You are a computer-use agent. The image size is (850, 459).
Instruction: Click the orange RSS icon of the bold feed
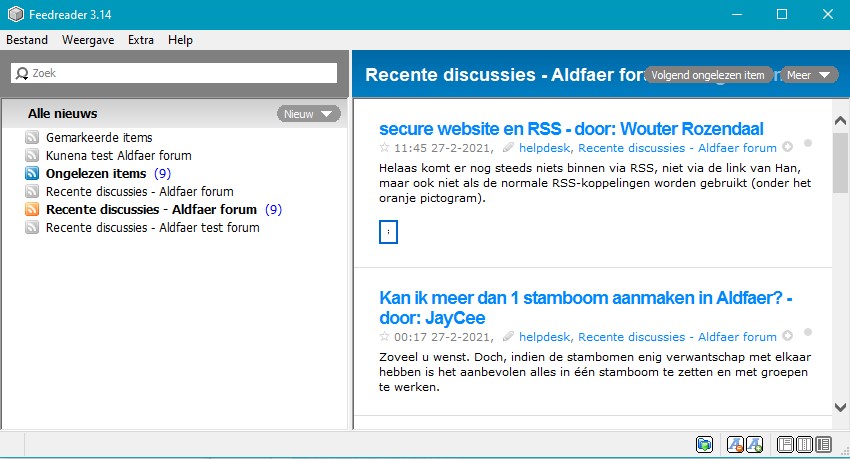pos(32,210)
